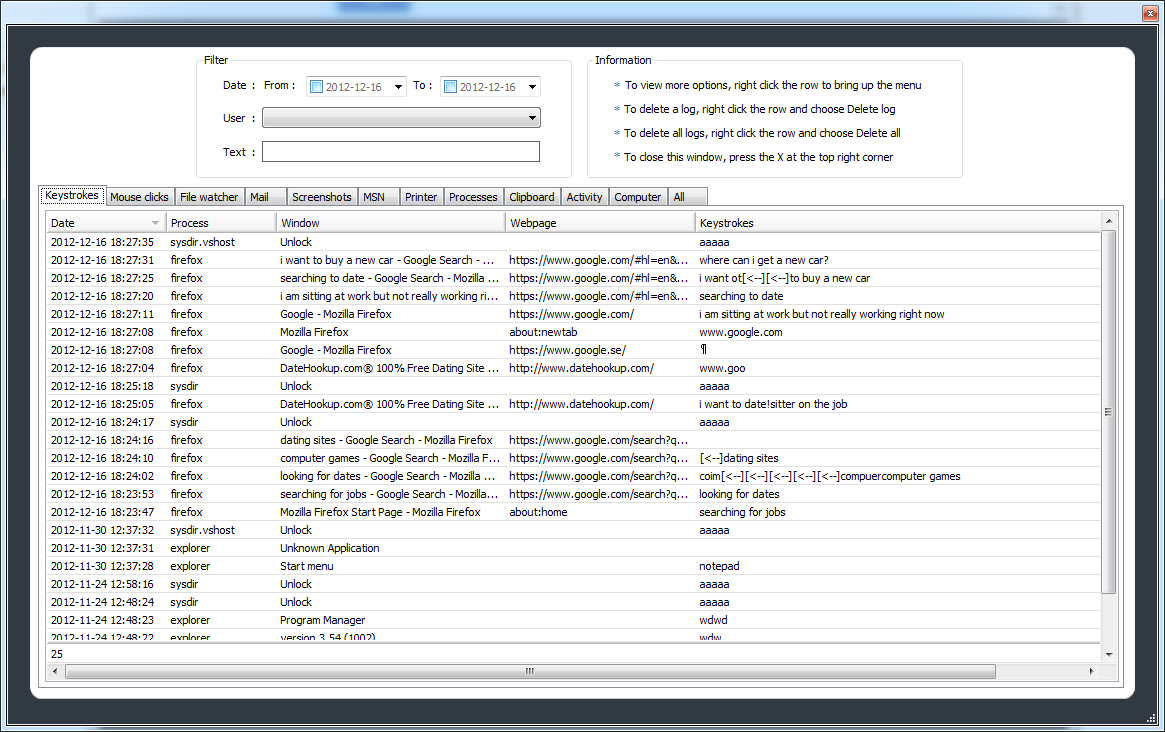Sort by the Process column header
The width and height of the screenshot is (1165, 732).
221,223
